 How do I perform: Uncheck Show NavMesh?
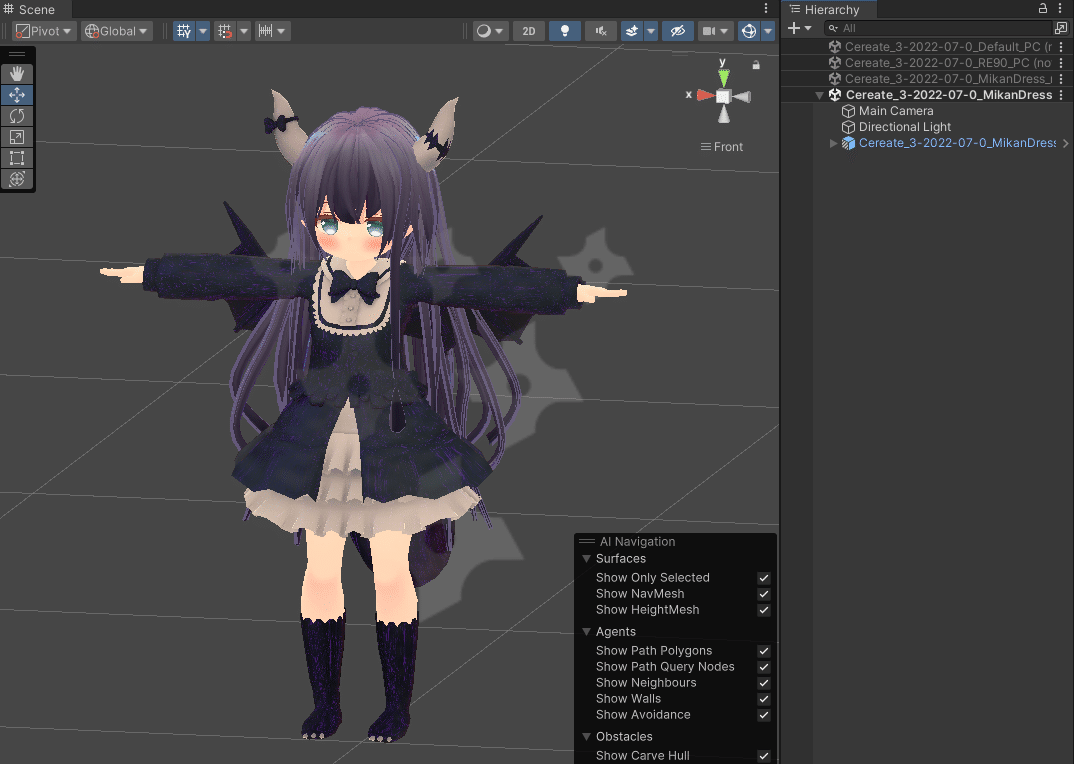click(x=763, y=593)
